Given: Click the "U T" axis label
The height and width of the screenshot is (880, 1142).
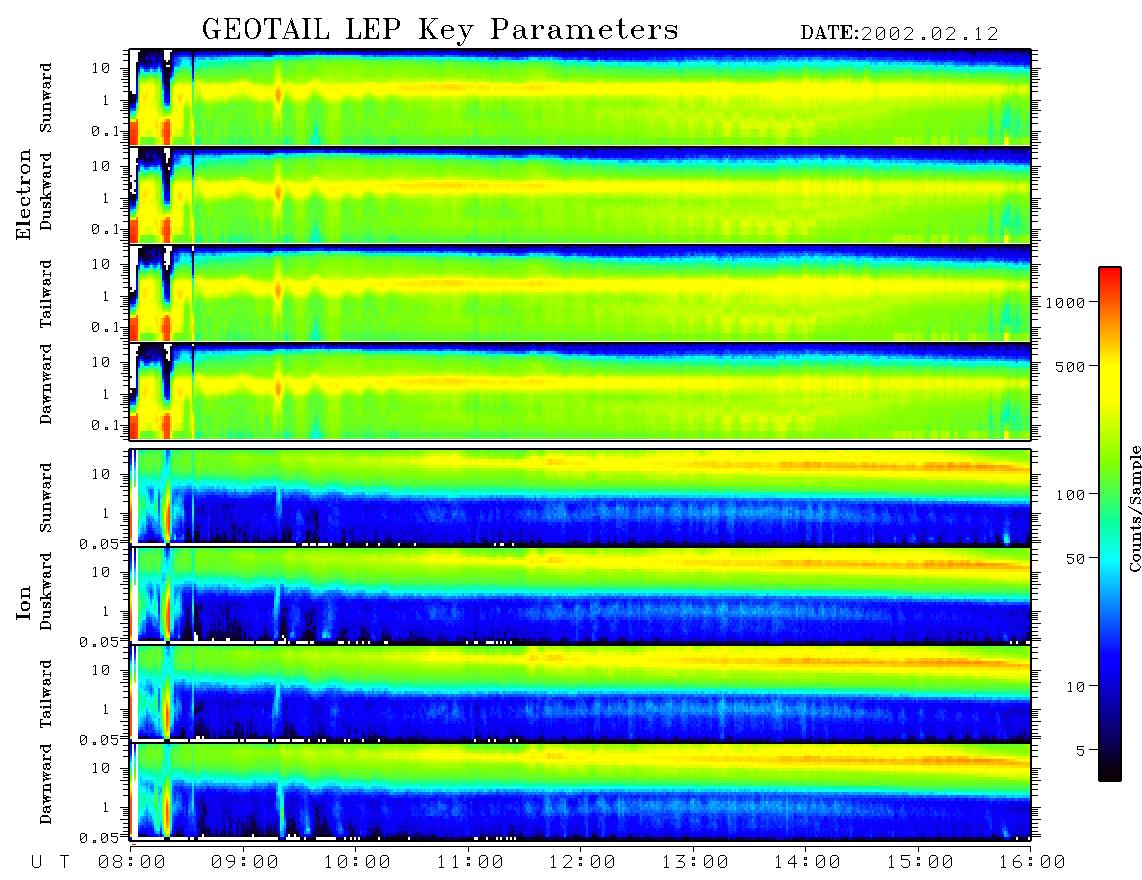Looking at the screenshot, I should [x=50, y=863].
